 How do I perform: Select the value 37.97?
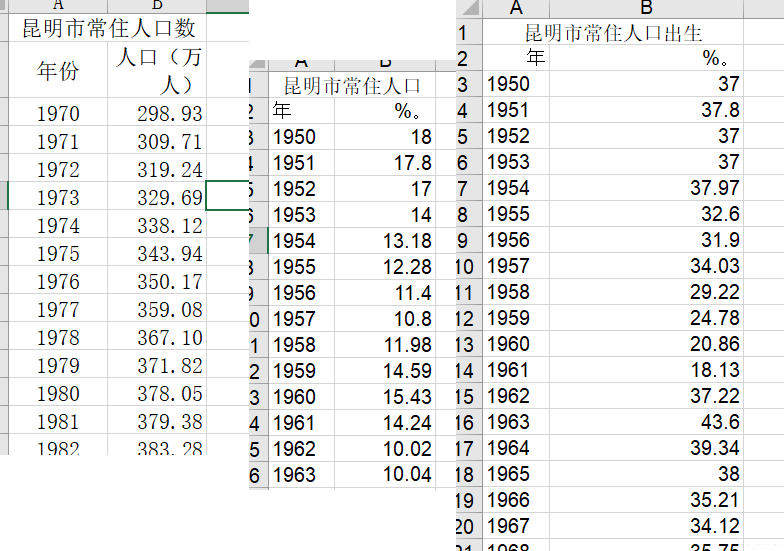coord(646,188)
